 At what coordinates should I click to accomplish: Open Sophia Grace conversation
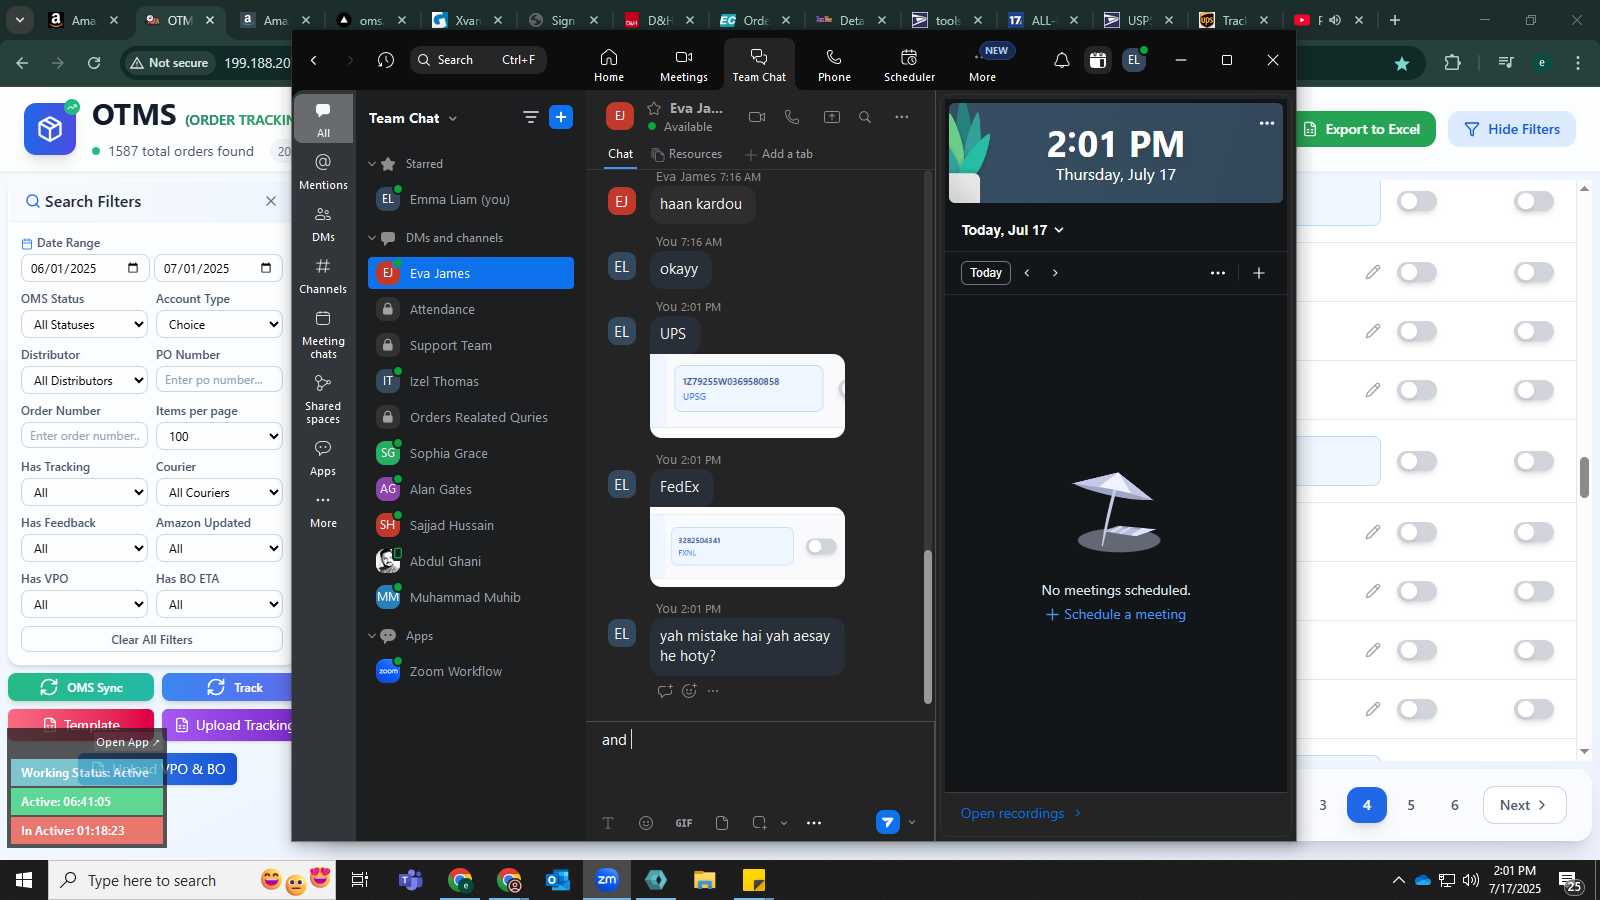pos(471,454)
